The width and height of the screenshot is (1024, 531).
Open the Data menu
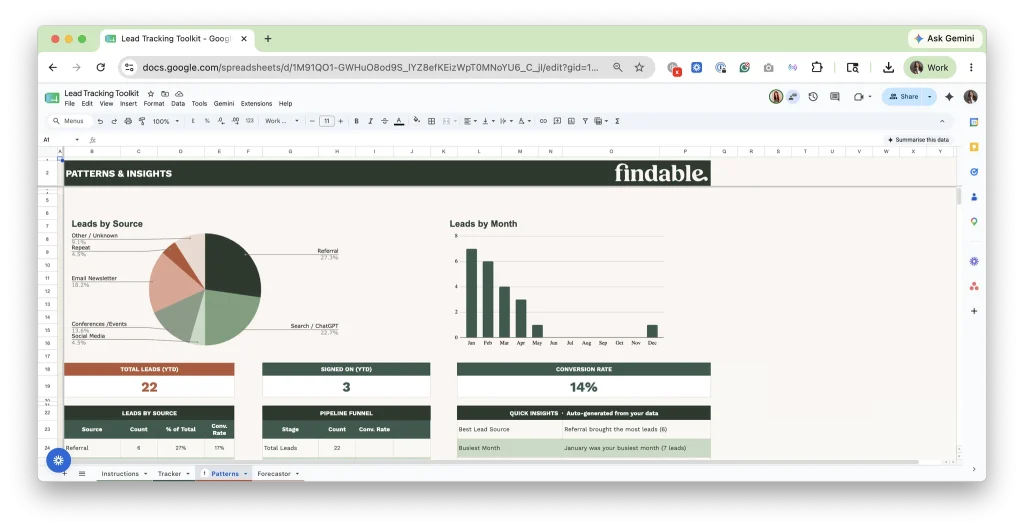coord(178,103)
